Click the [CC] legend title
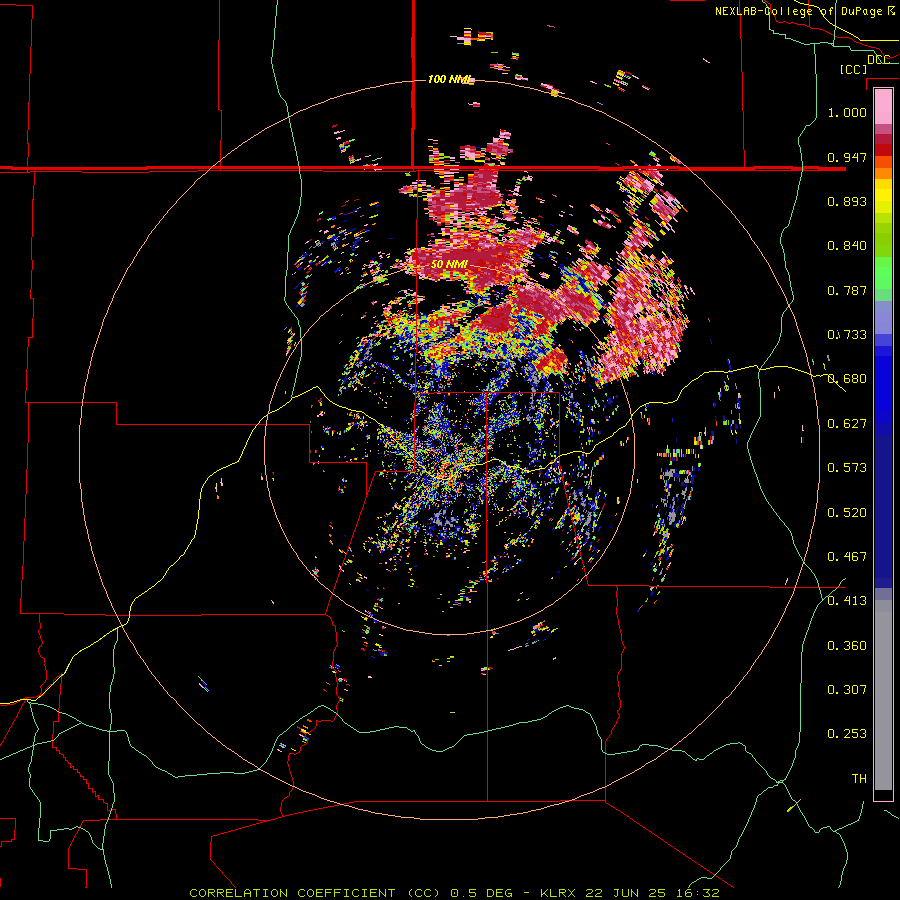Viewport: 900px width, 900px height. [854, 69]
